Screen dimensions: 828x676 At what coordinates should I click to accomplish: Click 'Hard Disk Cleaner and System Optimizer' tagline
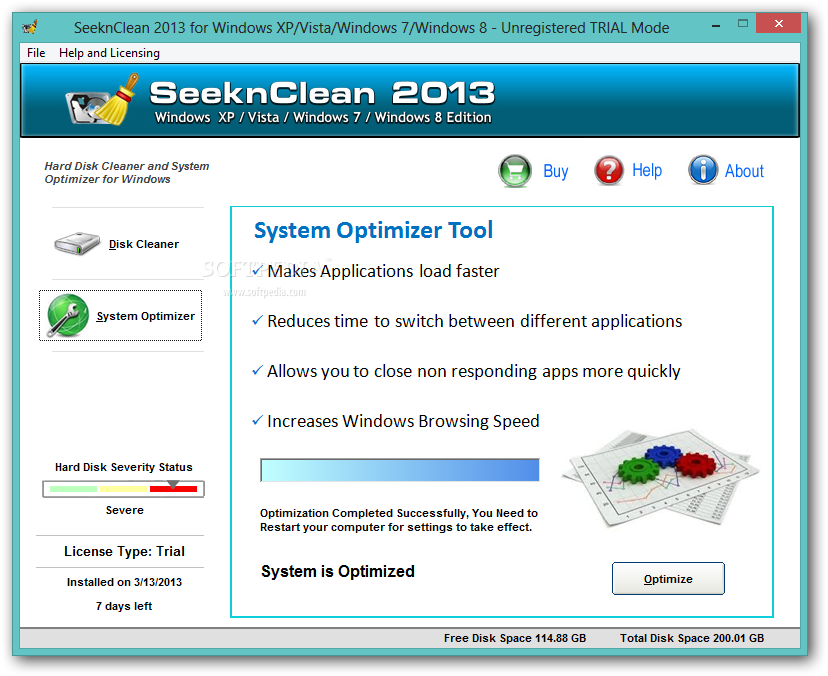(x=127, y=173)
